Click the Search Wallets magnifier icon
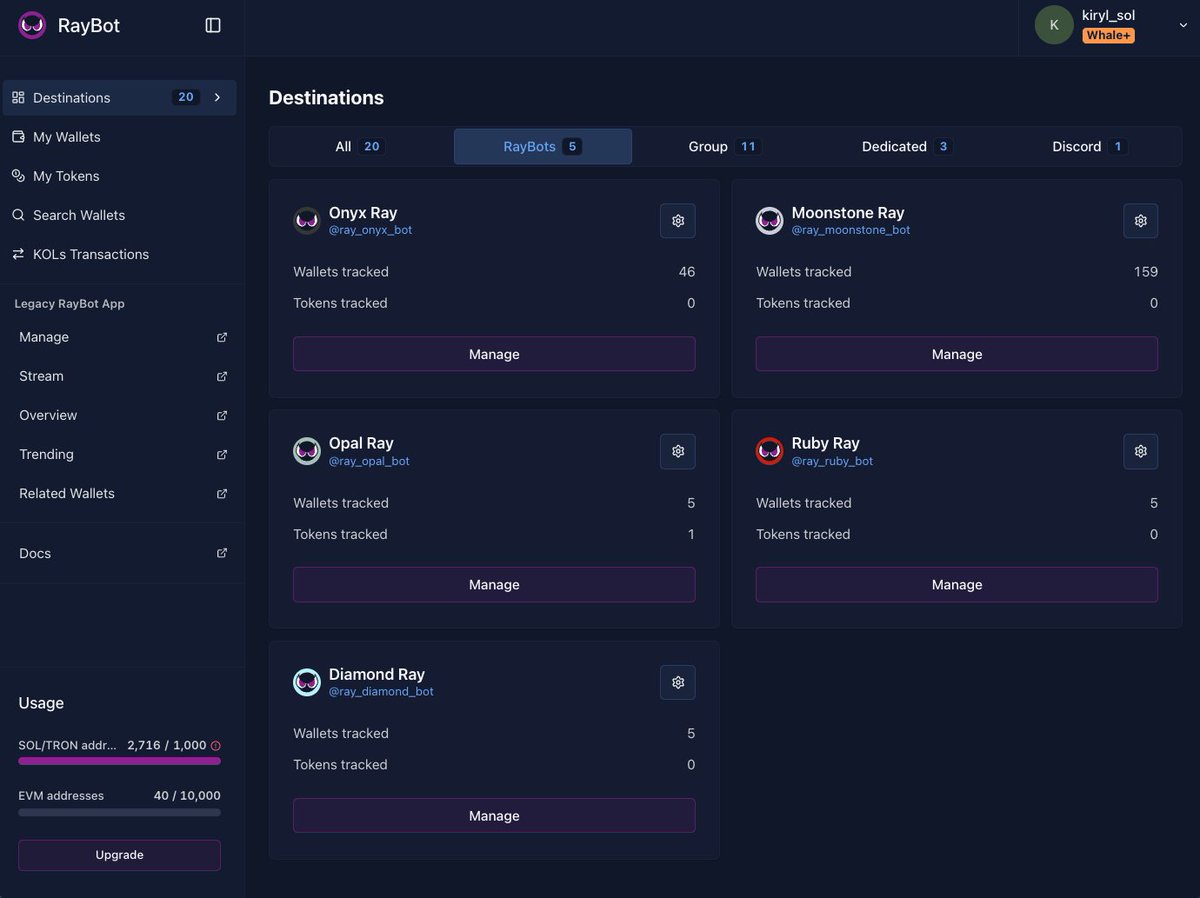Screen dimensions: 1200x898 [x=17, y=214]
